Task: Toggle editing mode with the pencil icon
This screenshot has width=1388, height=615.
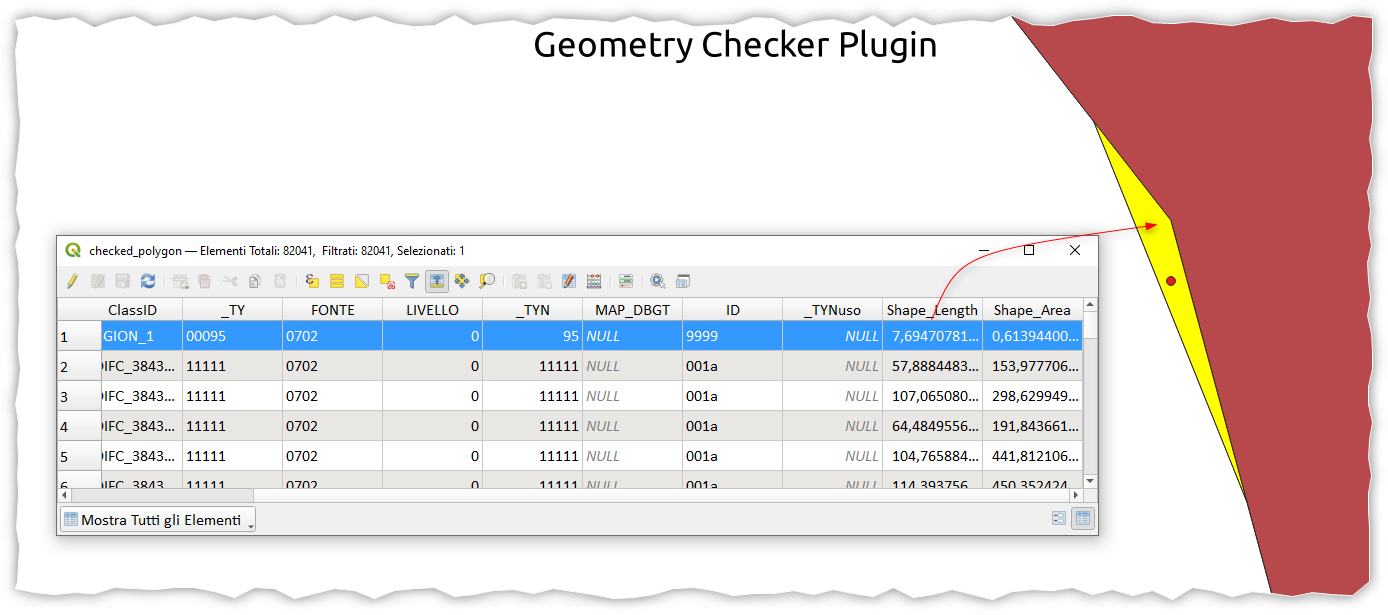Action: (x=73, y=282)
